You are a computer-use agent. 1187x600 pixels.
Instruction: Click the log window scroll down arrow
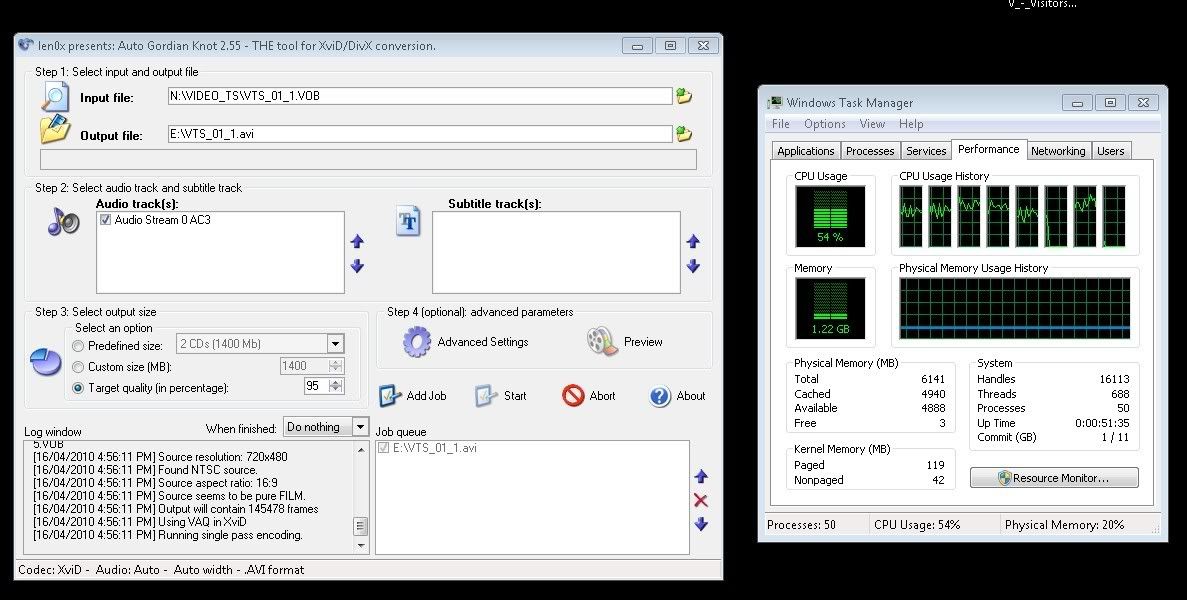[361, 546]
